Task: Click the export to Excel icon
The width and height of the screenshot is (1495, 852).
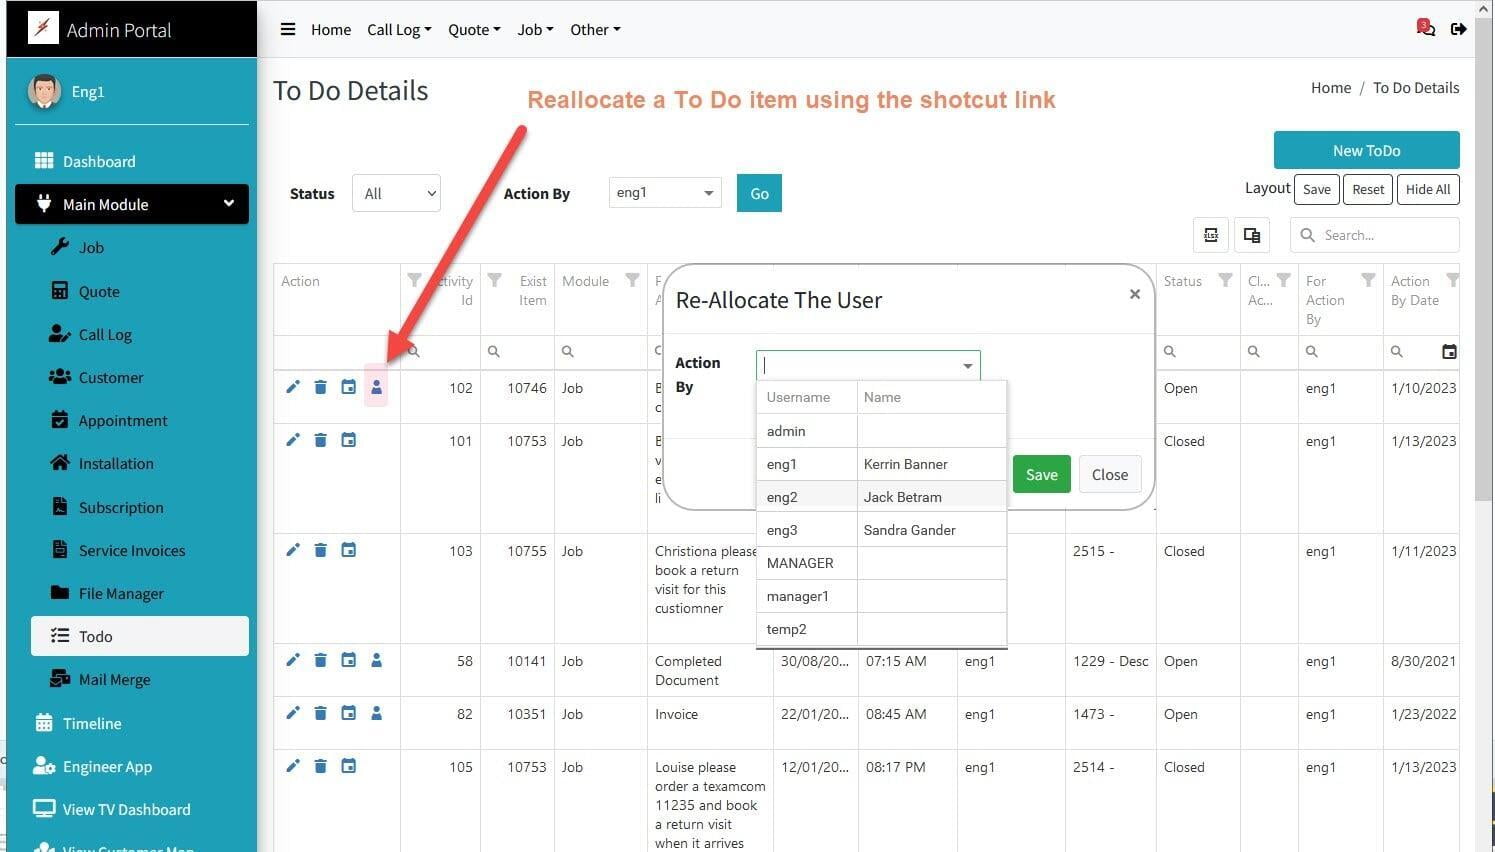Action: 1211,235
